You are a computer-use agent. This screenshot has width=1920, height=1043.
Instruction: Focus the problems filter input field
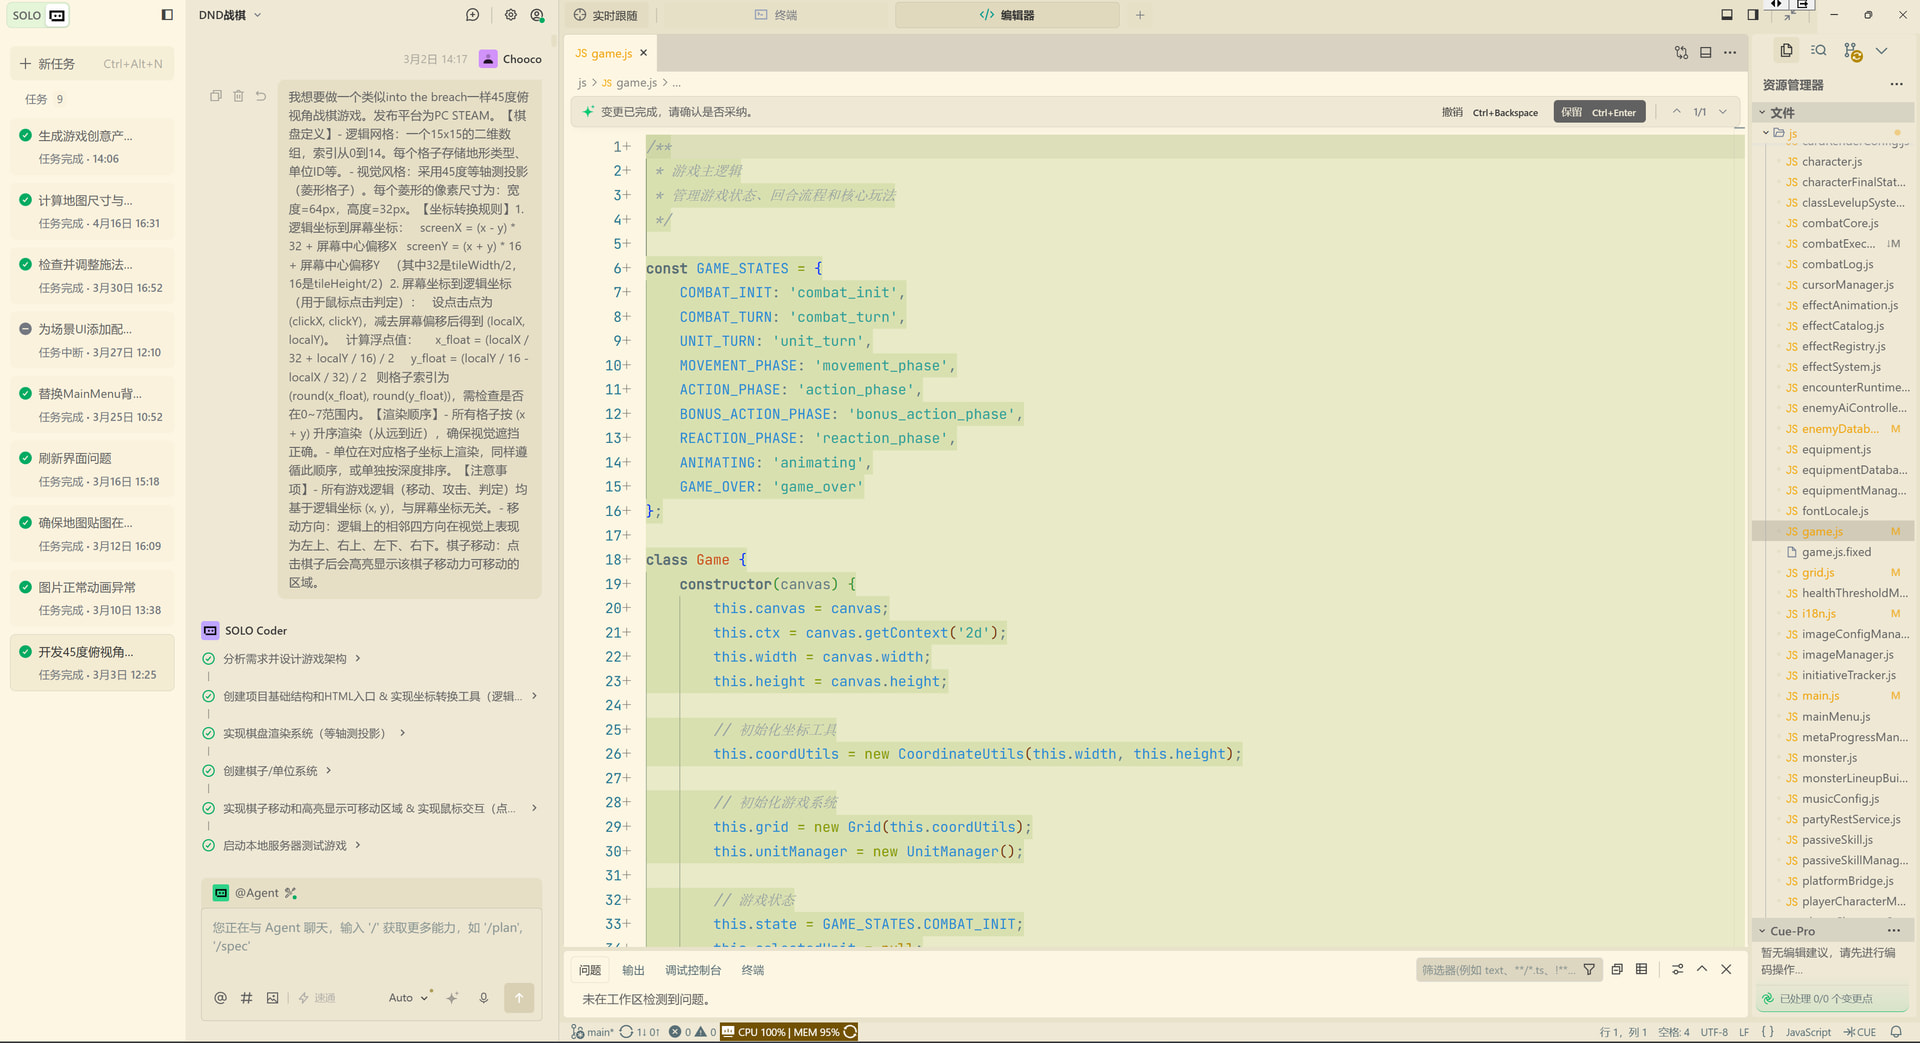(x=1498, y=970)
